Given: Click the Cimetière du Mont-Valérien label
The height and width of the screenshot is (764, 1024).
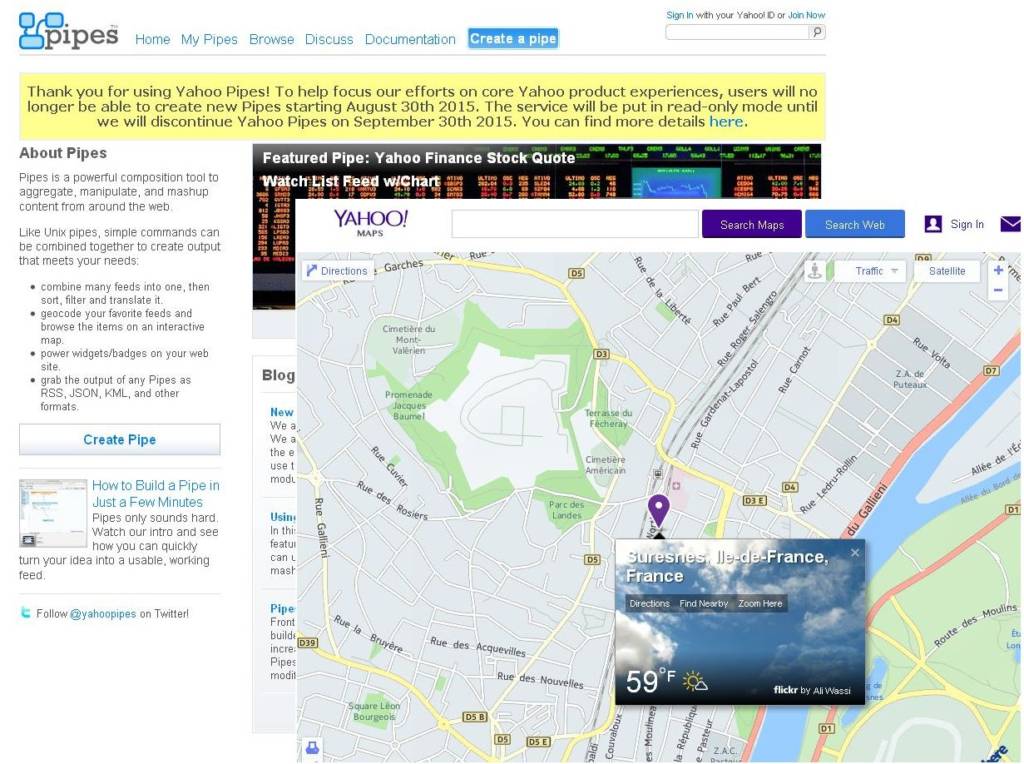Looking at the screenshot, I should coord(409,340).
